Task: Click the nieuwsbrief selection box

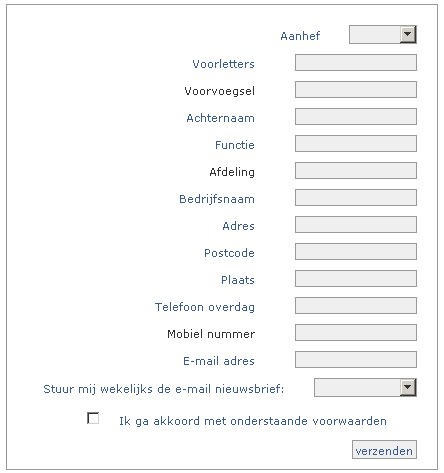Action: (x=365, y=387)
